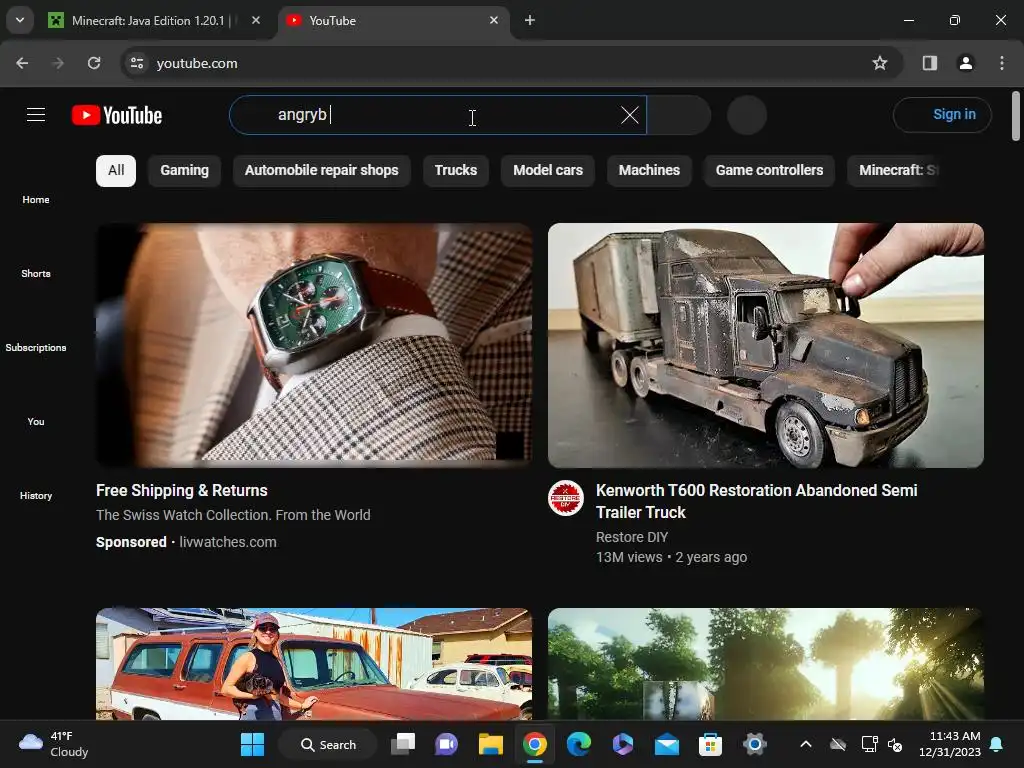Screen dimensions: 1024x768
Task: Open Windows taskbar Search box
Action: [x=328, y=744]
